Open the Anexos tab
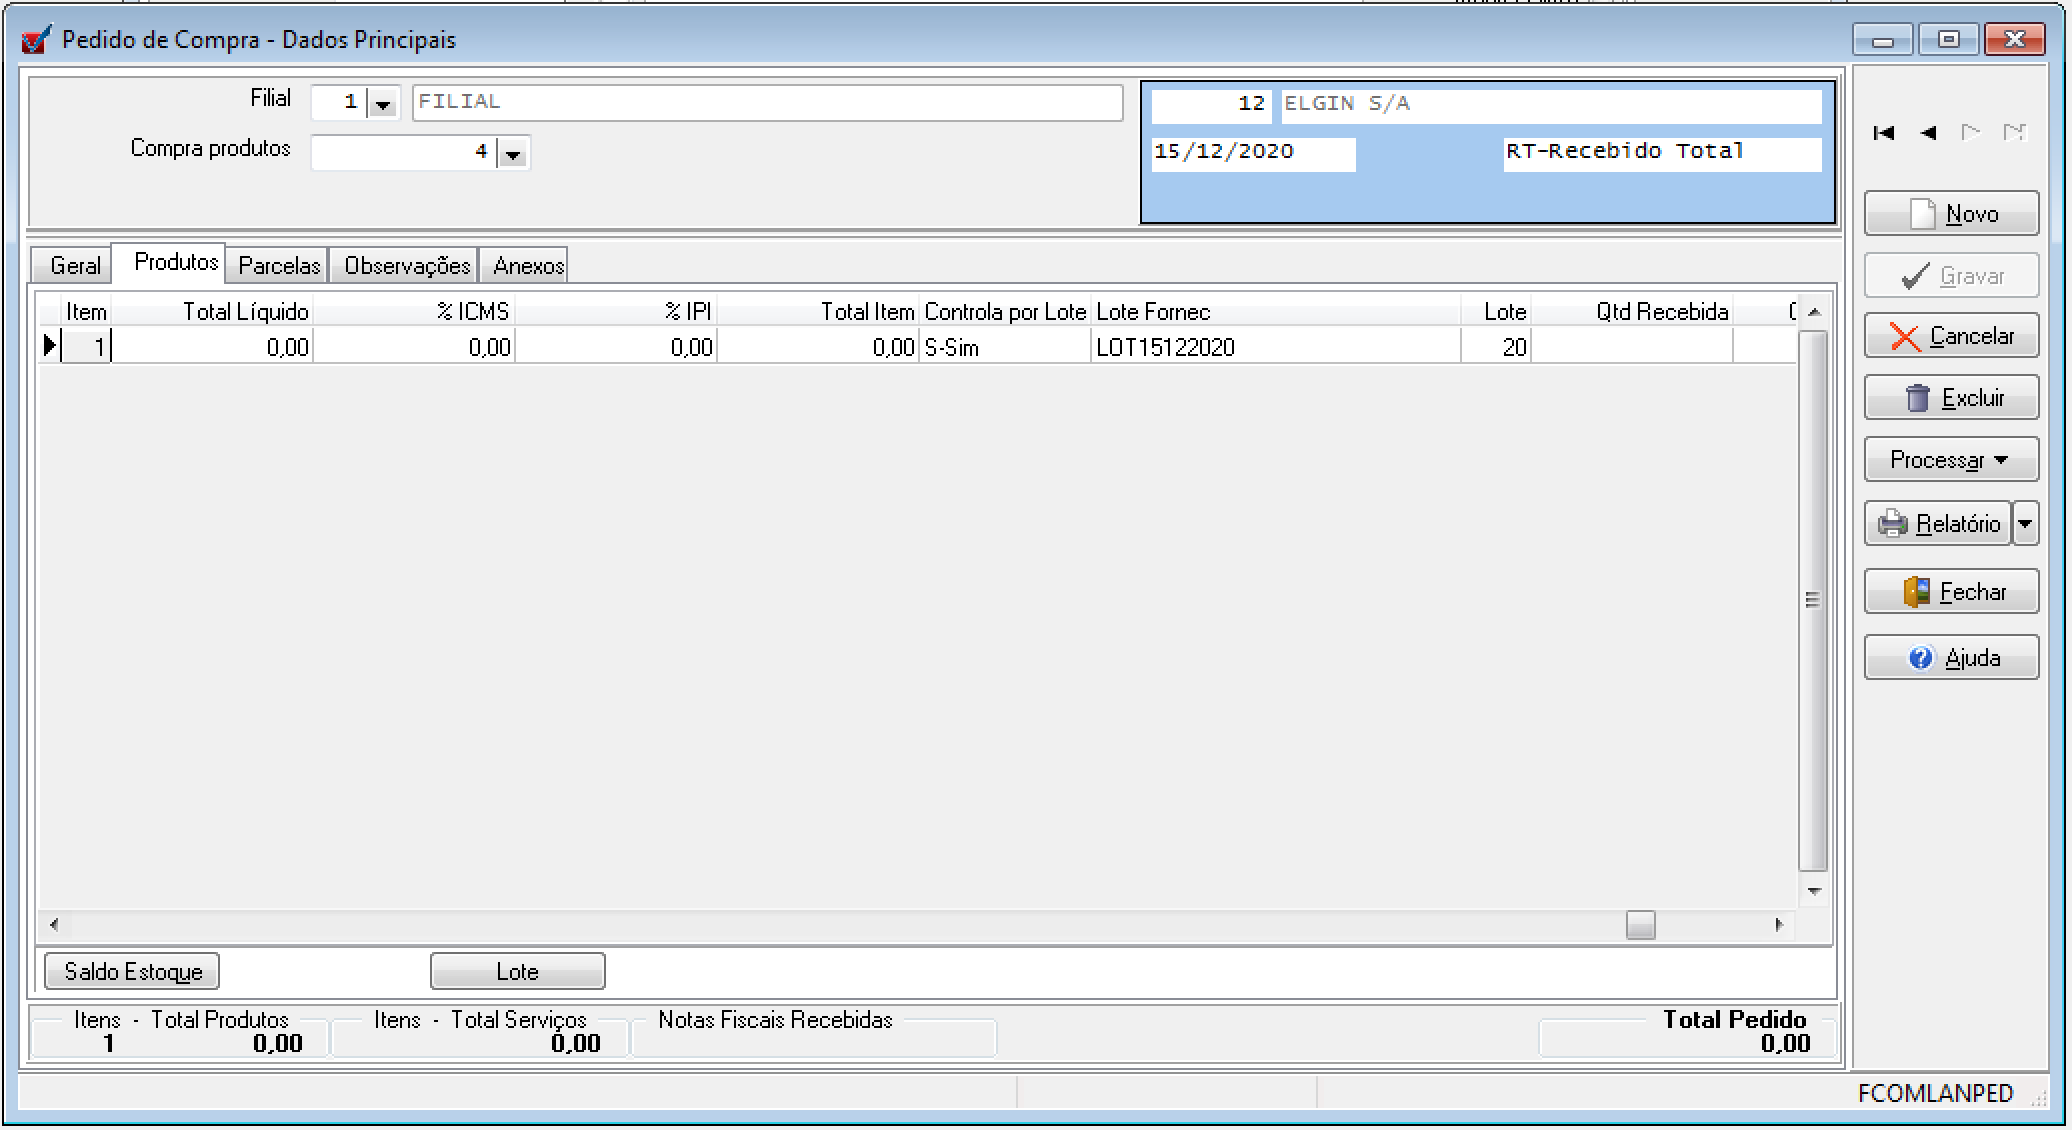 tap(528, 266)
